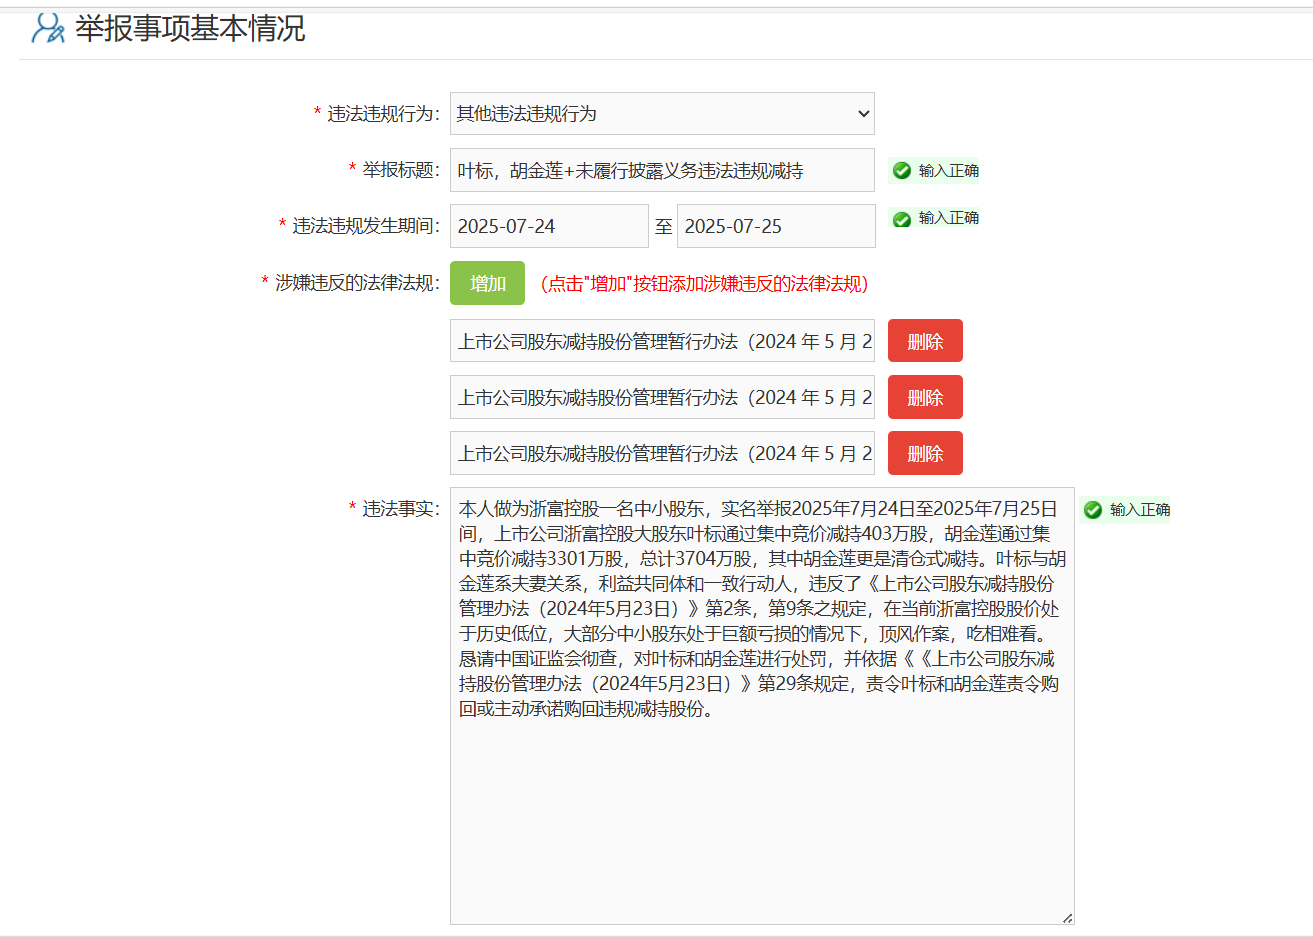This screenshot has height=937, width=1313.
Task: Click the end date field 2025-07-25
Action: tap(776, 226)
